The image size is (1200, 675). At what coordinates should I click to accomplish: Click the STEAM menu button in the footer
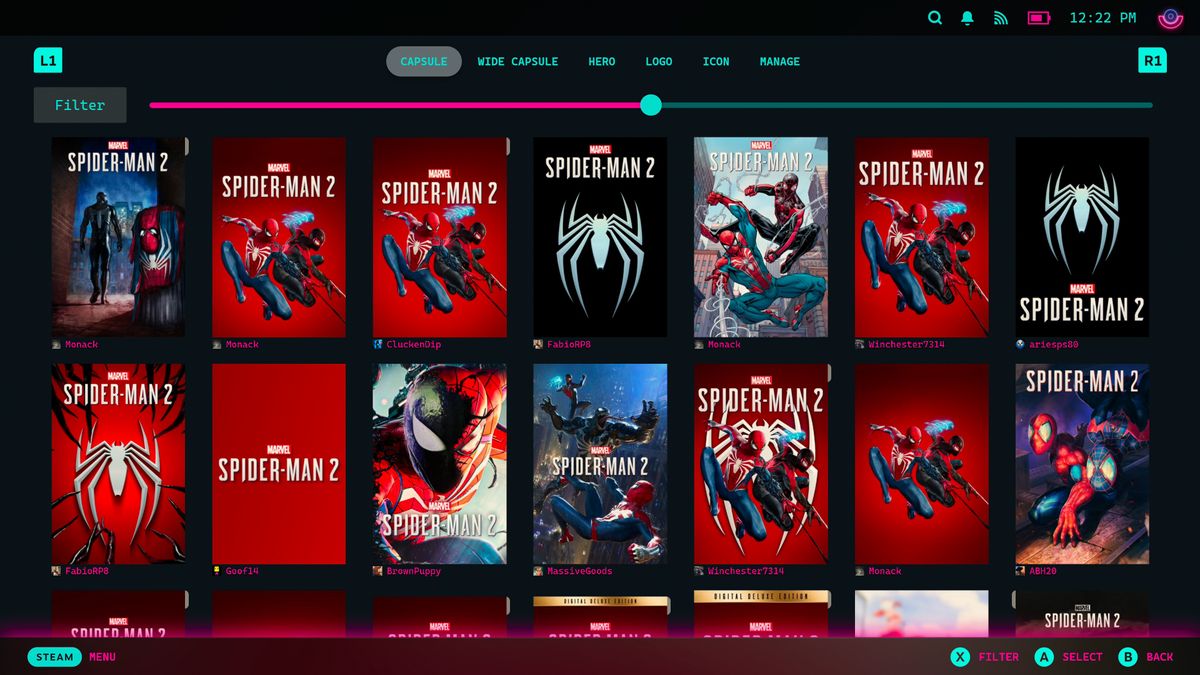click(x=55, y=657)
